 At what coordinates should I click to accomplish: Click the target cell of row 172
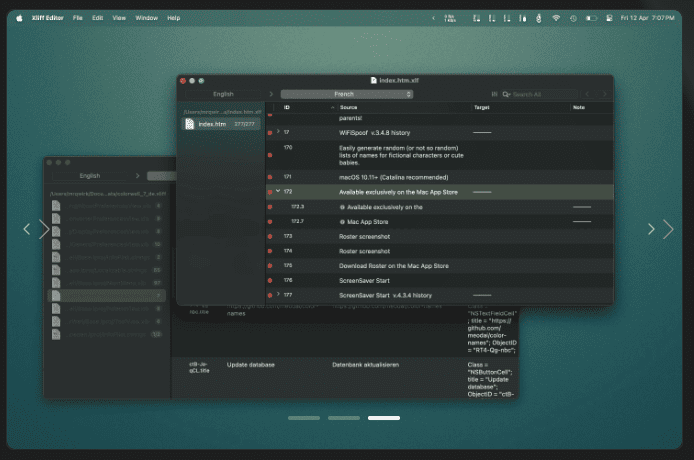click(x=520, y=192)
